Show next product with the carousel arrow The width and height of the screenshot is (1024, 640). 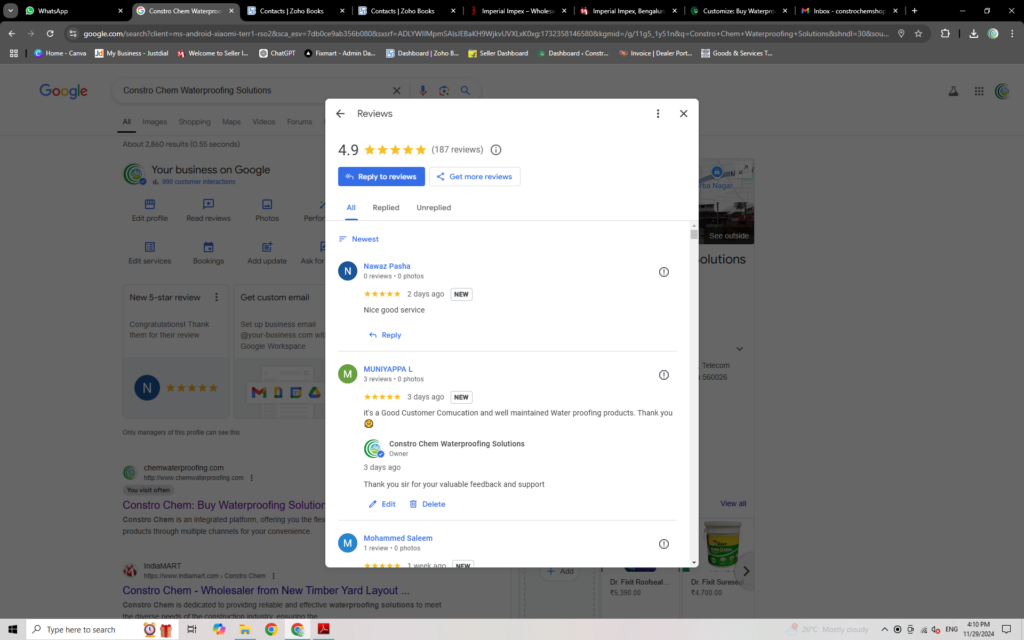tap(746, 571)
